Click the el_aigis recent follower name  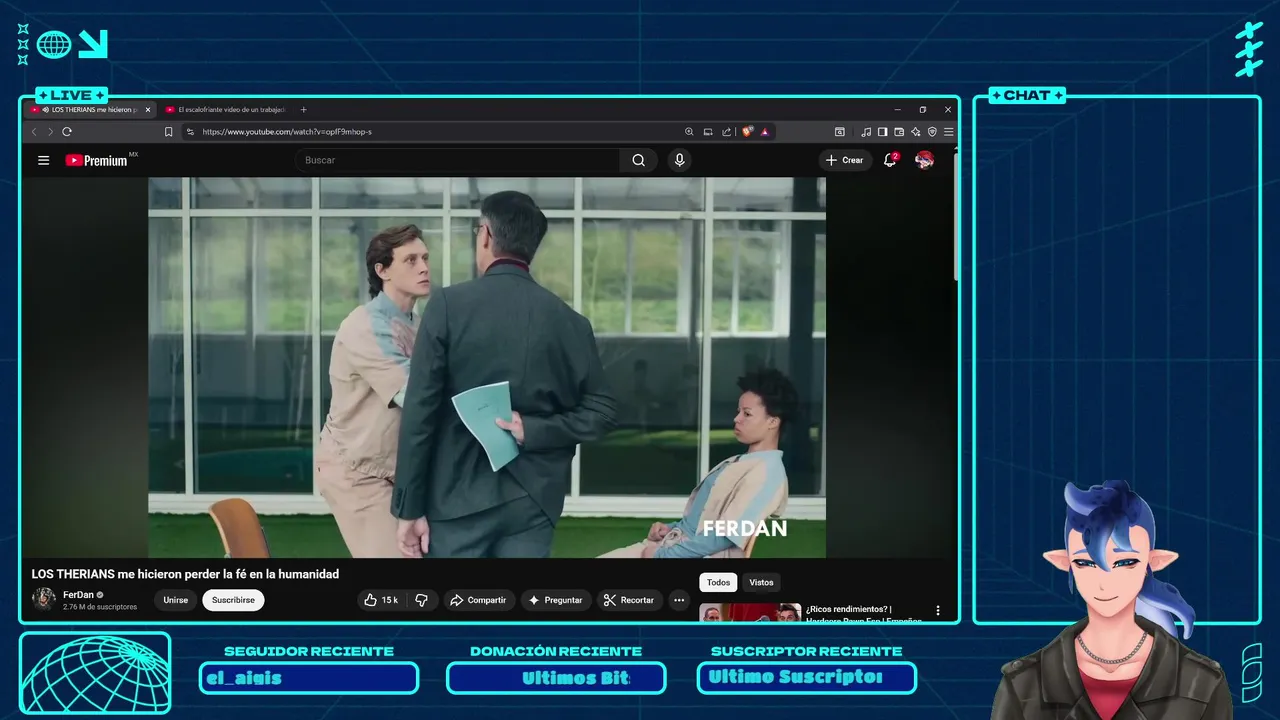[x=244, y=678]
